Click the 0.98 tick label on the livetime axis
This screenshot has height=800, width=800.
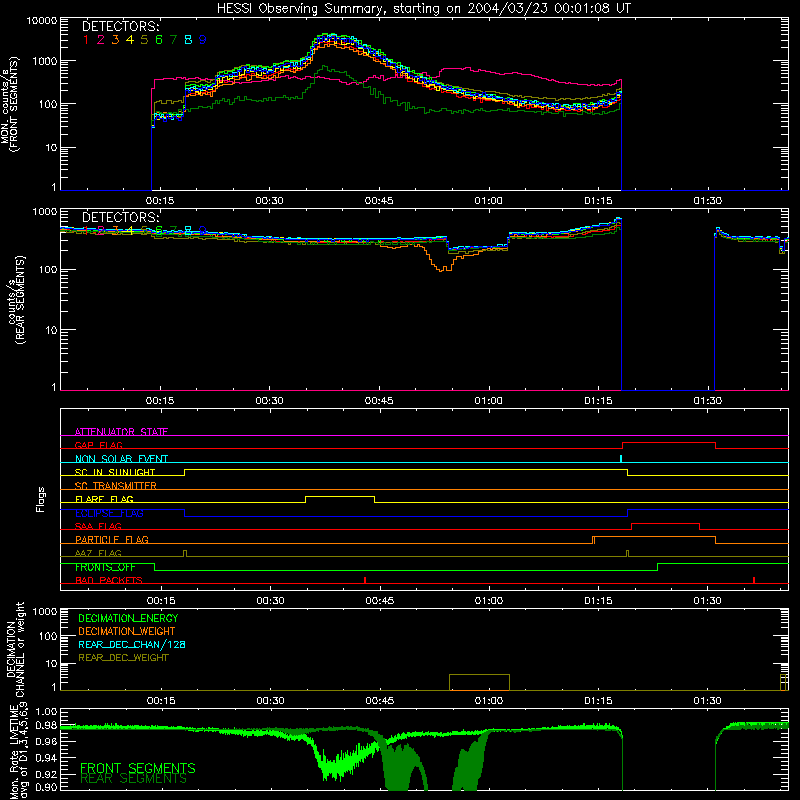[46, 726]
